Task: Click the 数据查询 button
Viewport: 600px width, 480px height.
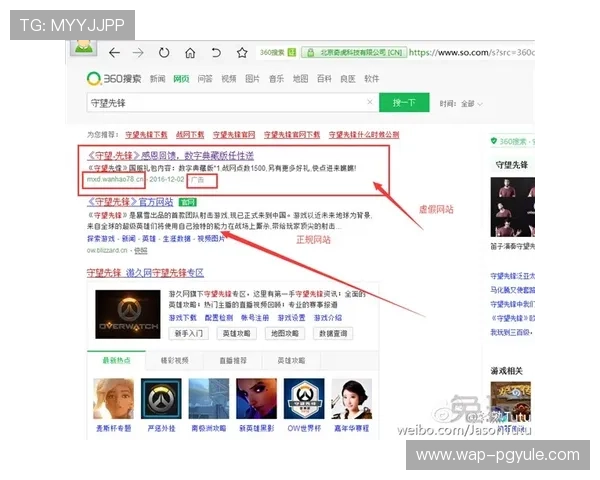Action: click(333, 333)
